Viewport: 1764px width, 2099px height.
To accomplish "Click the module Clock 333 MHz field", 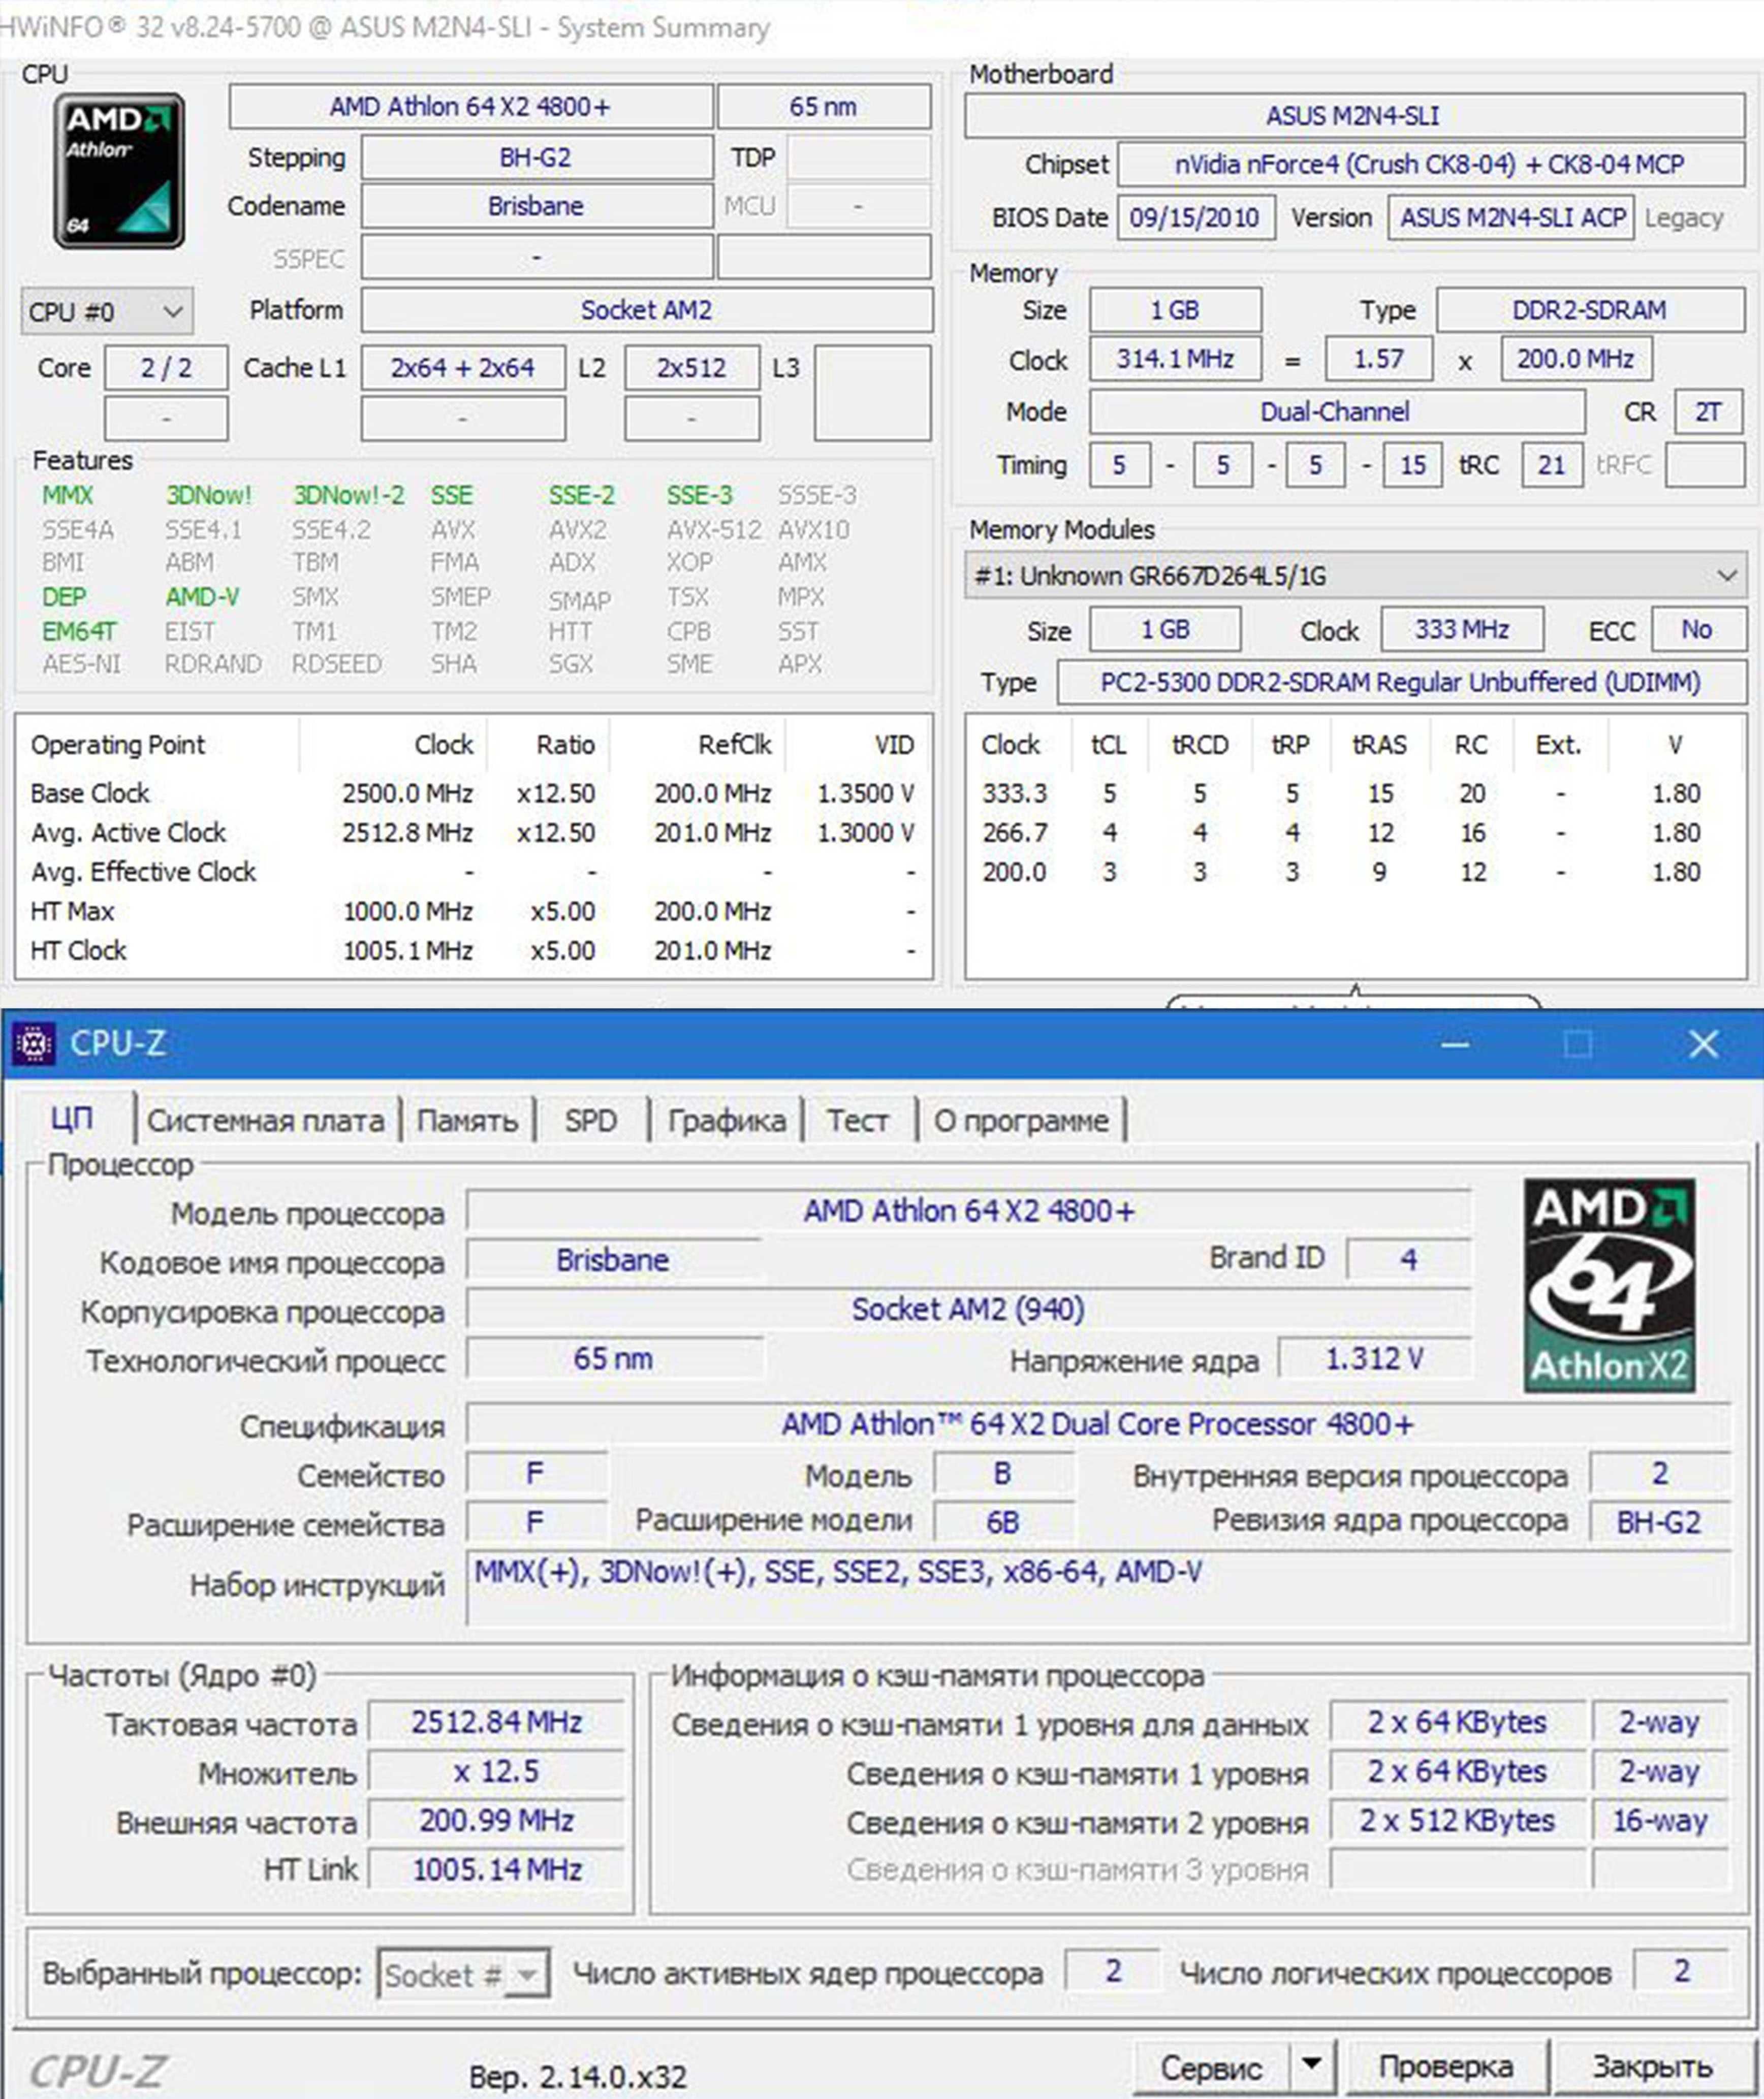I will (1462, 630).
